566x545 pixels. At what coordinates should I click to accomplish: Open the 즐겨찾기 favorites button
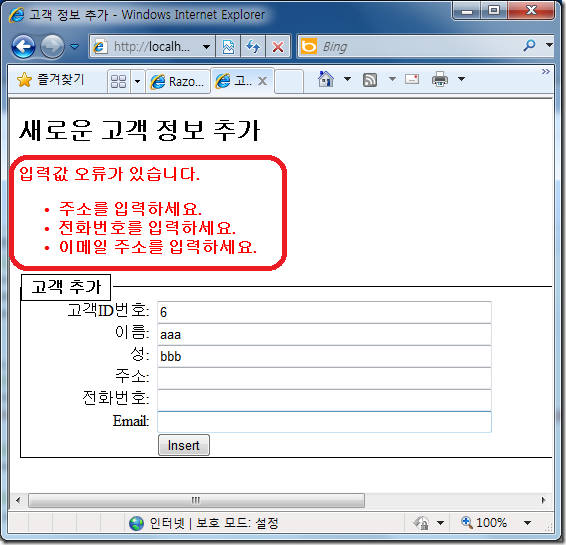coord(51,79)
